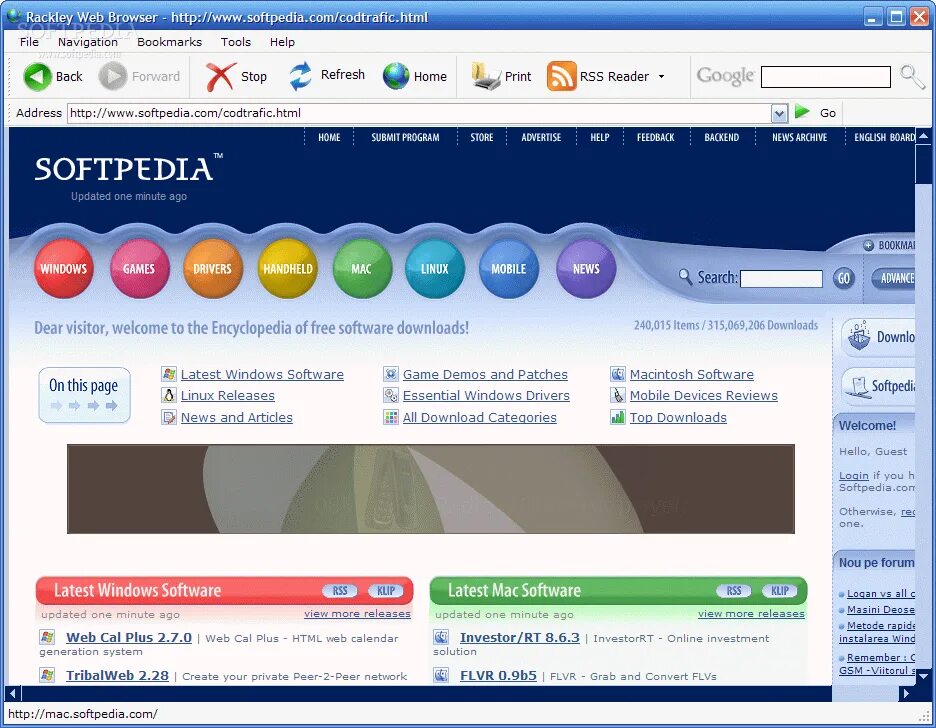Open the orange RSS Reader icon
This screenshot has height=728, width=936.
pos(561,76)
